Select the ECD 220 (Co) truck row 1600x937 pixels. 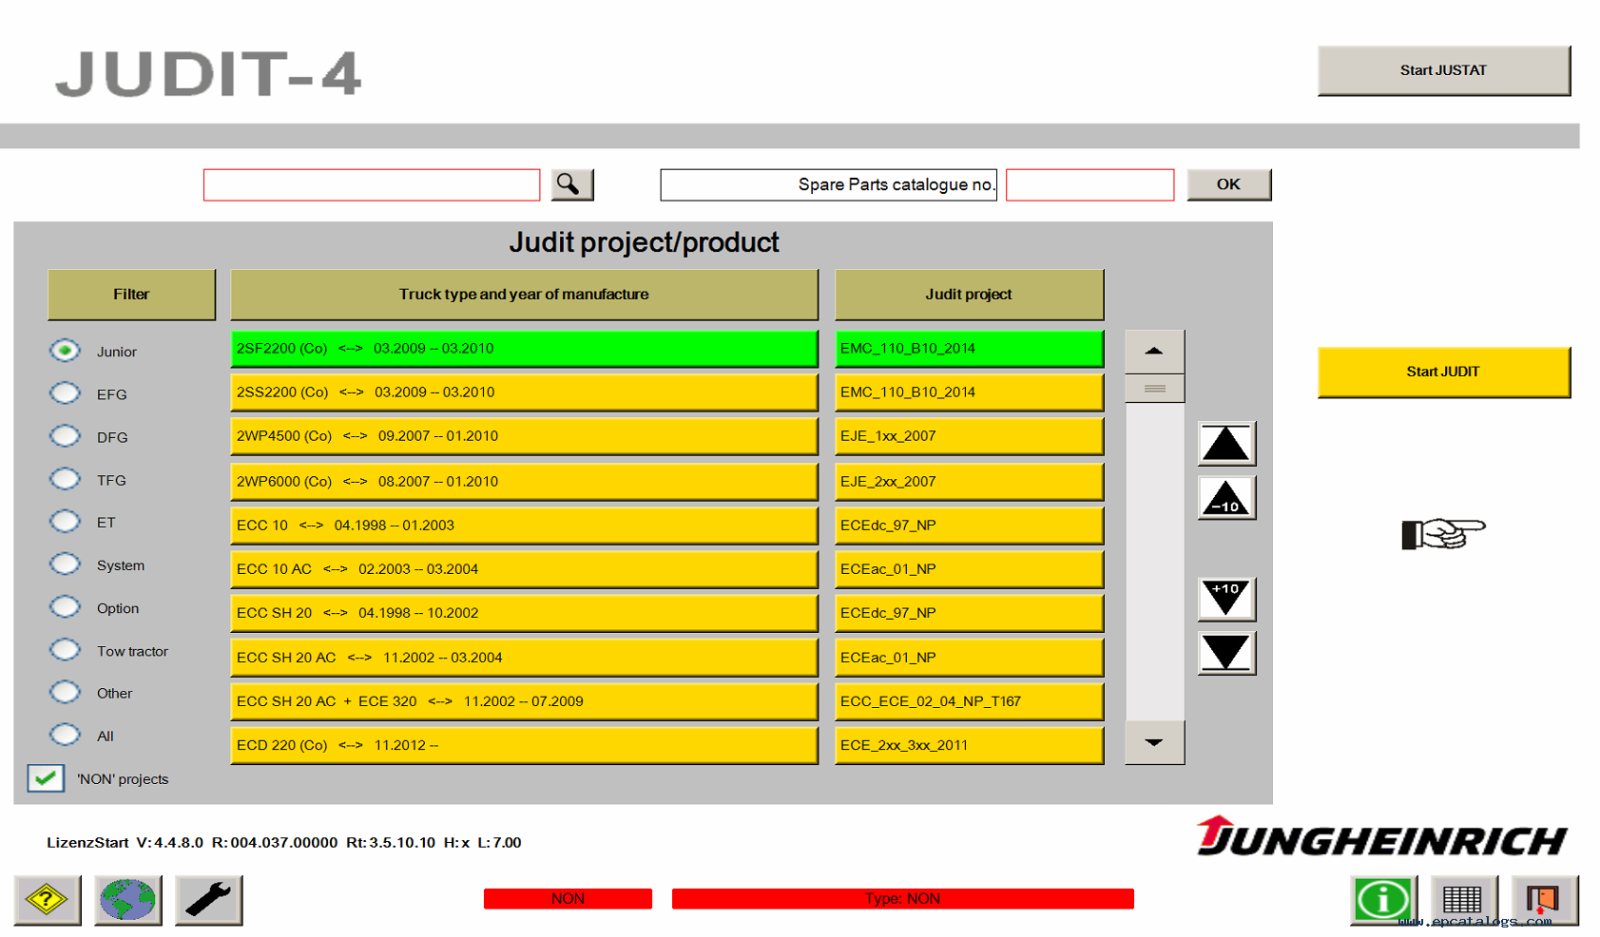pos(524,746)
